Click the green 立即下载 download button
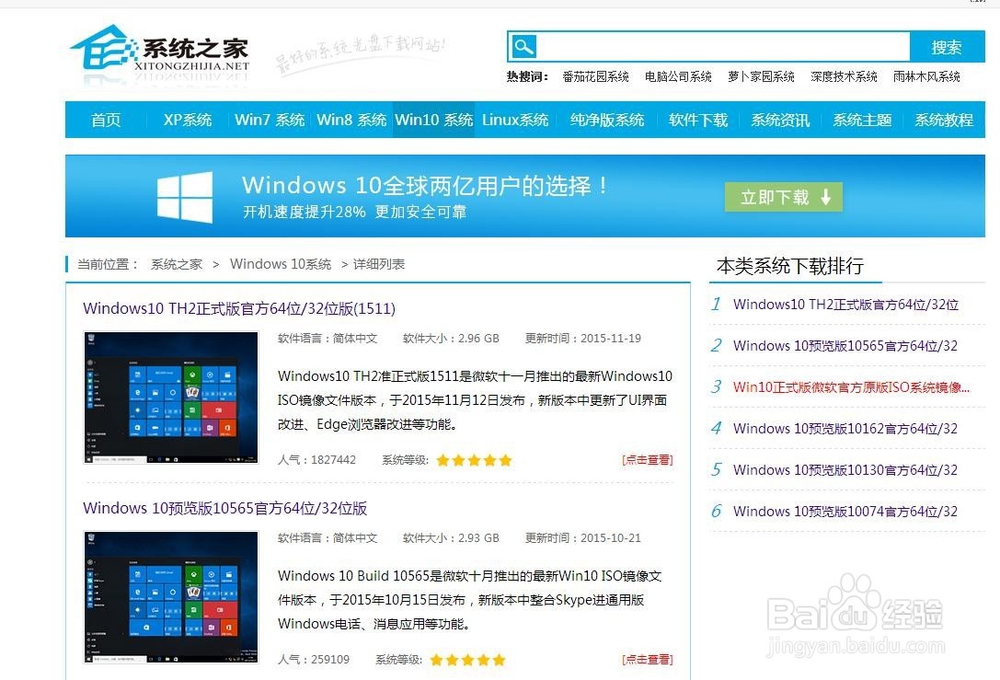 (784, 197)
